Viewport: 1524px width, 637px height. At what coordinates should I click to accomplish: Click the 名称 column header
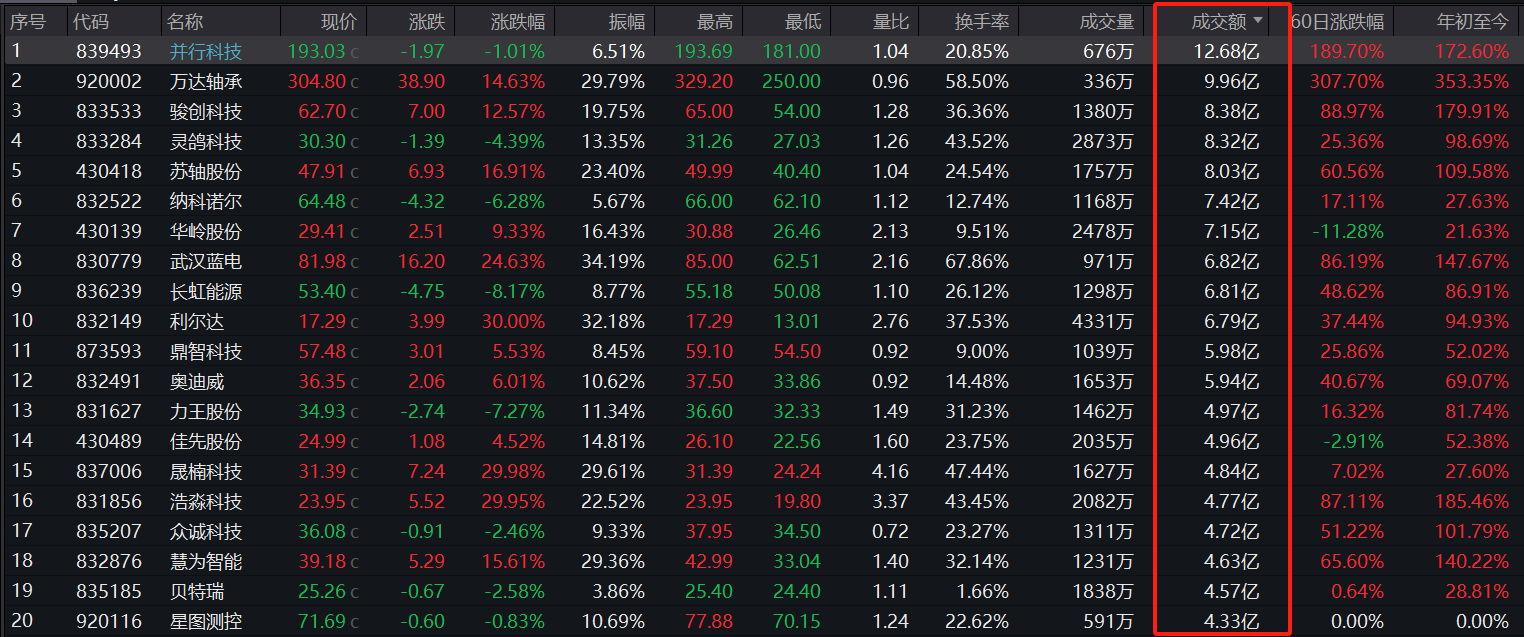pyautogui.click(x=185, y=21)
